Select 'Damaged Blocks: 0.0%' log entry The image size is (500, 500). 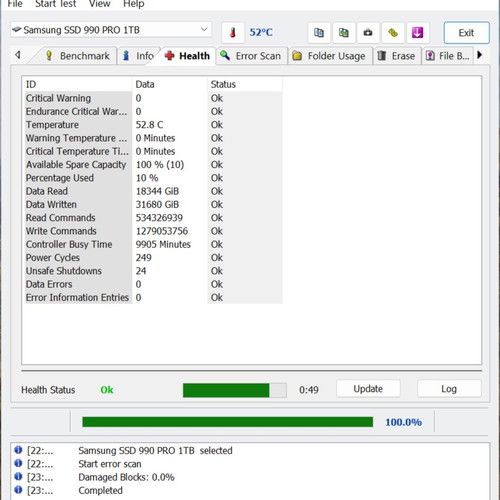(x=126, y=477)
